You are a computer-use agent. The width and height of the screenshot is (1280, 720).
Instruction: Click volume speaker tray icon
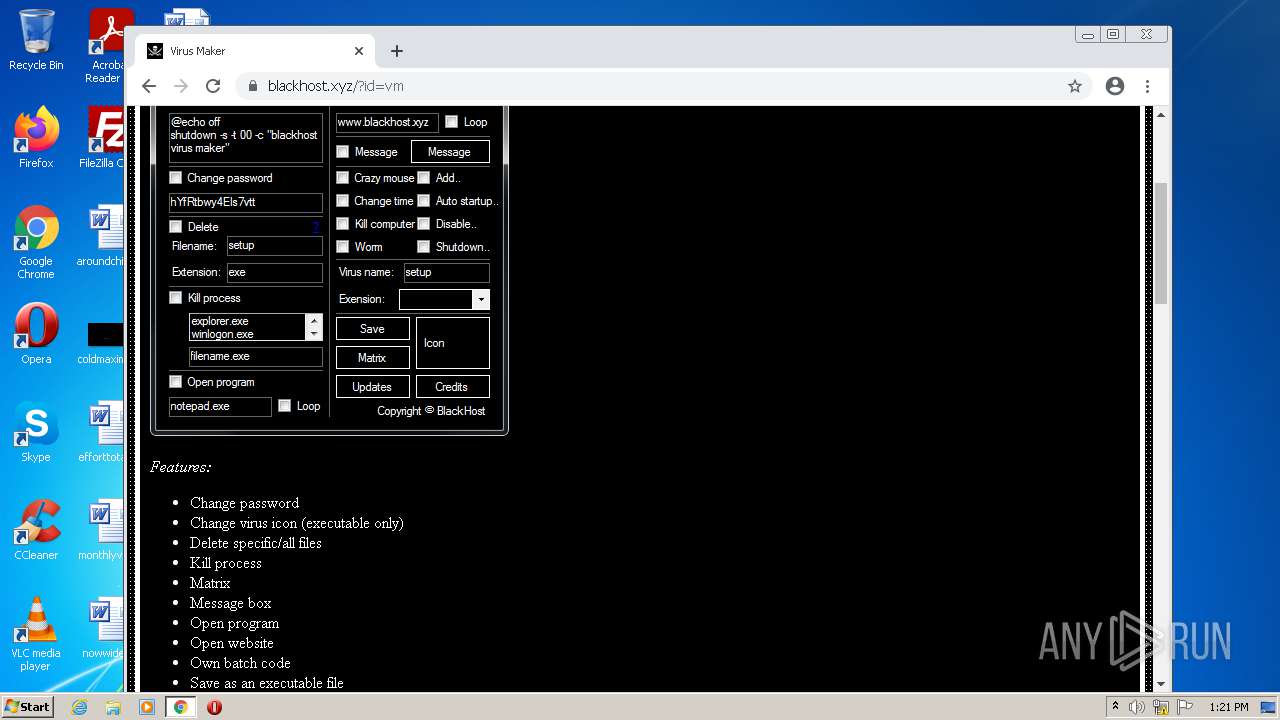click(1137, 707)
